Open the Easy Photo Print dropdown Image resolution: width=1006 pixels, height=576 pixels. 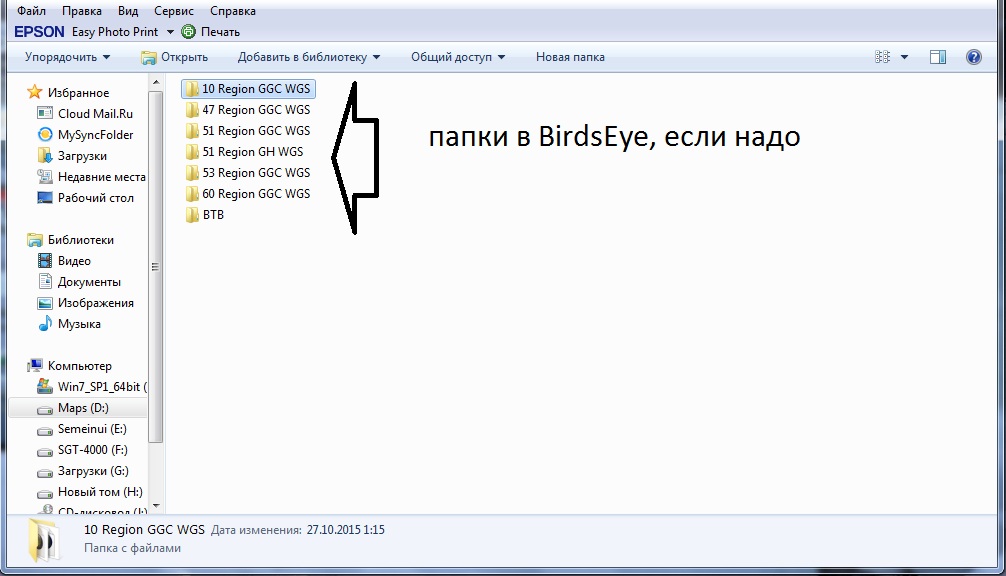point(170,32)
